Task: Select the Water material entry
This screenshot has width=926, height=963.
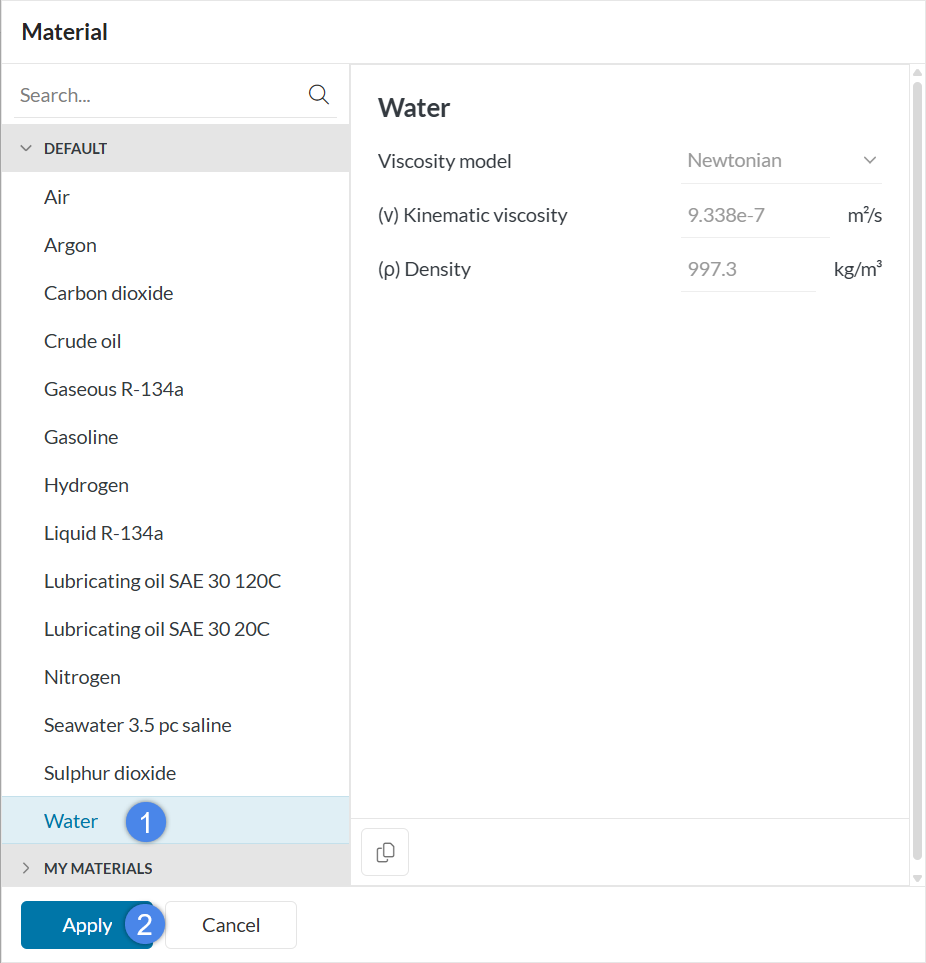Action: tap(71, 821)
